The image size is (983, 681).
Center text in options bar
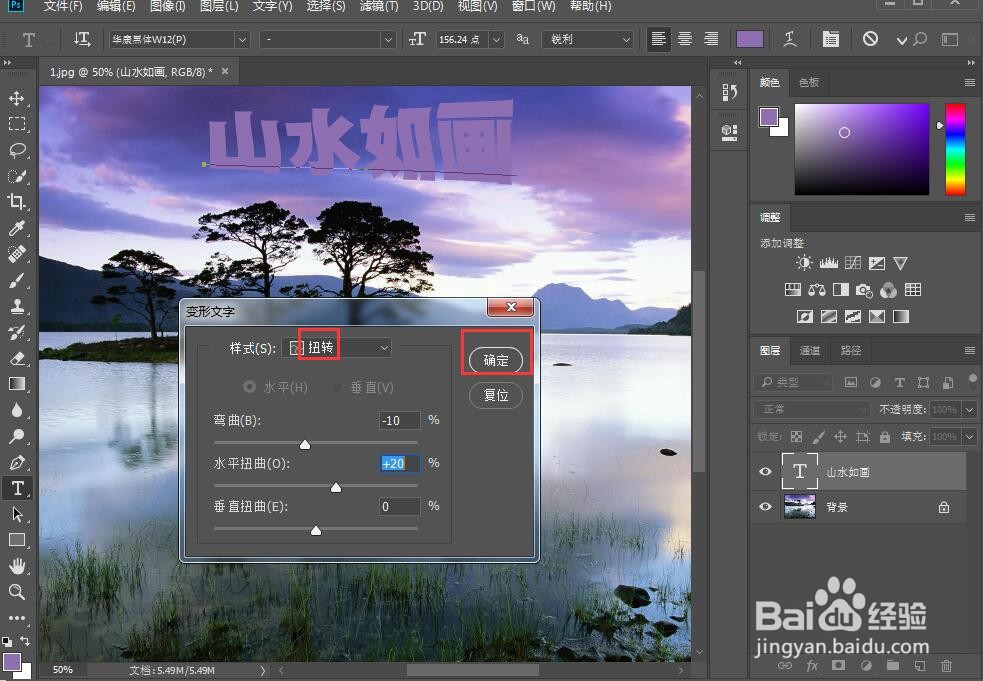point(685,40)
